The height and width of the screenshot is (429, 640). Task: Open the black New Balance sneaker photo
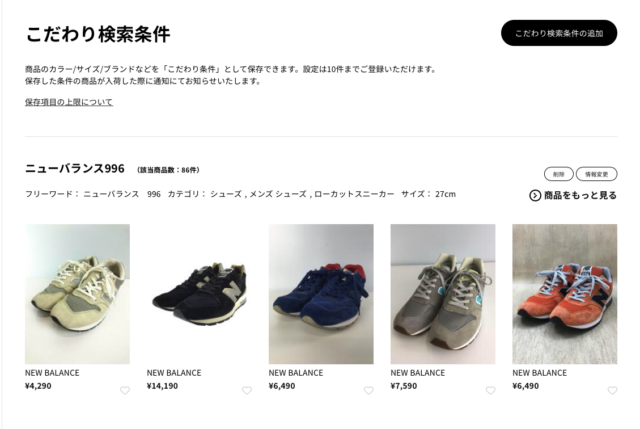click(x=199, y=294)
